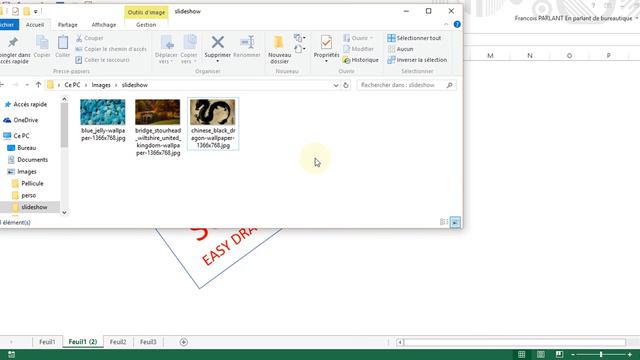640x360 pixels.
Task: Select Excel Page Layout view button
Action: pyautogui.click(x=540, y=354)
